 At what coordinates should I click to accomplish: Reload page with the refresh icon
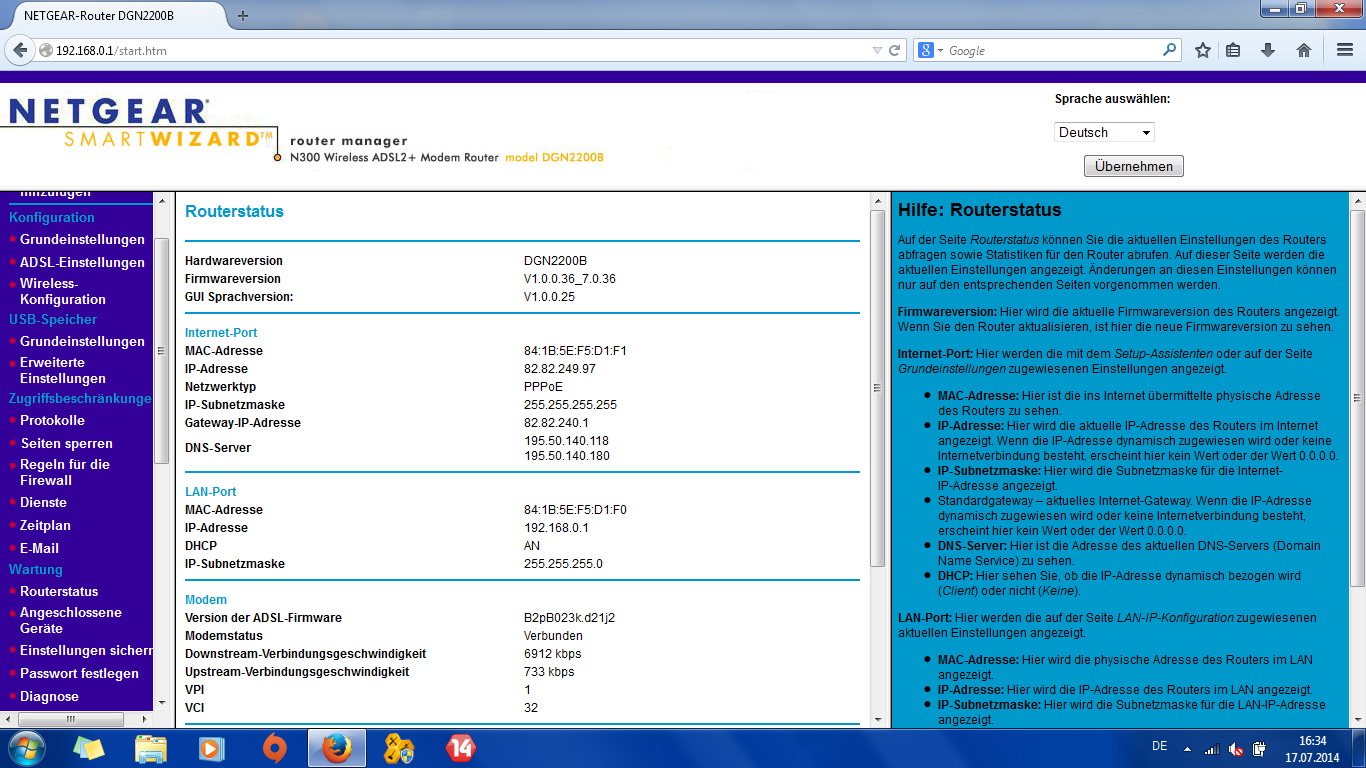click(895, 50)
